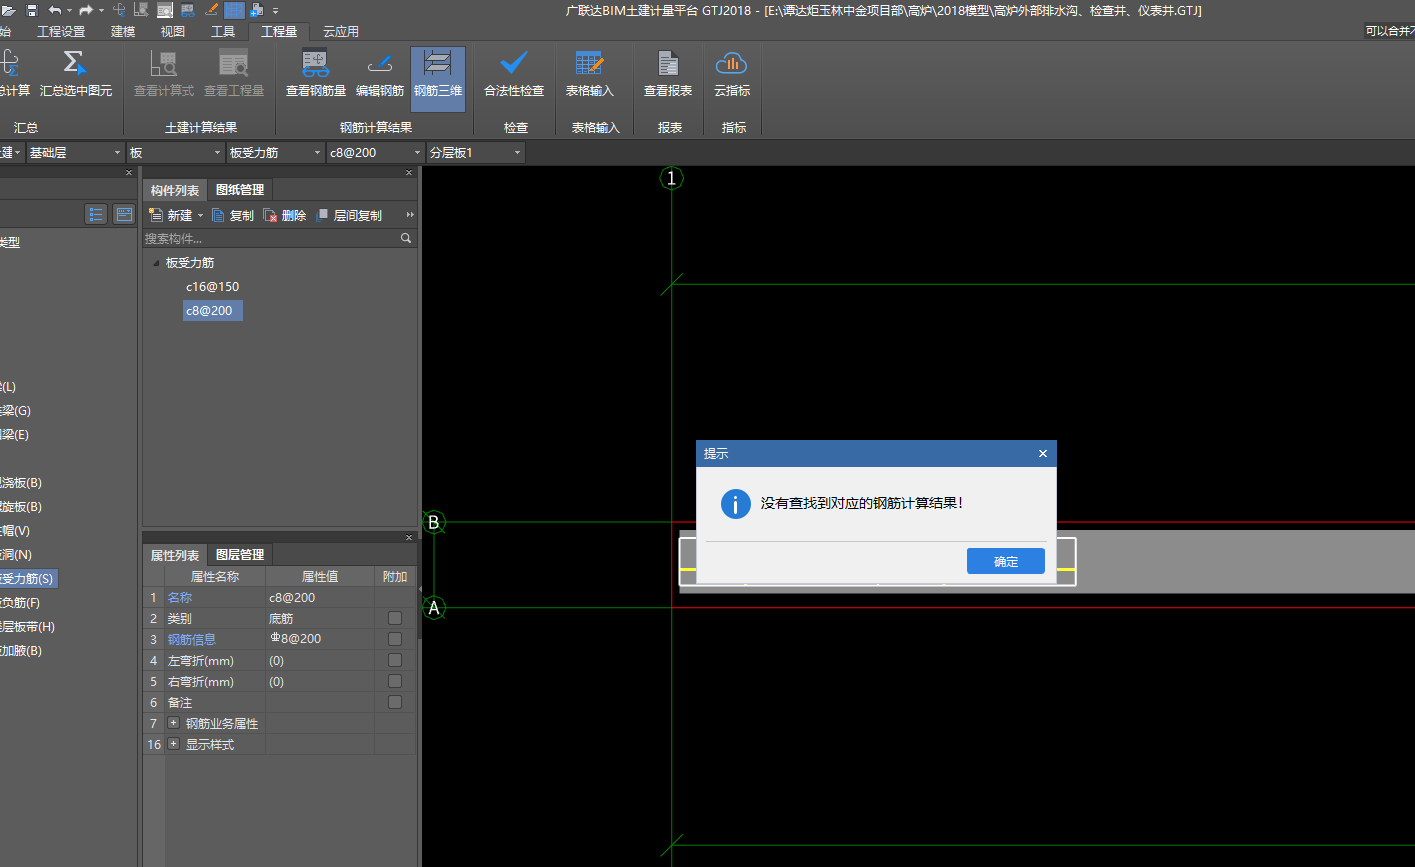Open the 基础层 floor dropdown
Image resolution: width=1415 pixels, height=867 pixels.
(74, 152)
